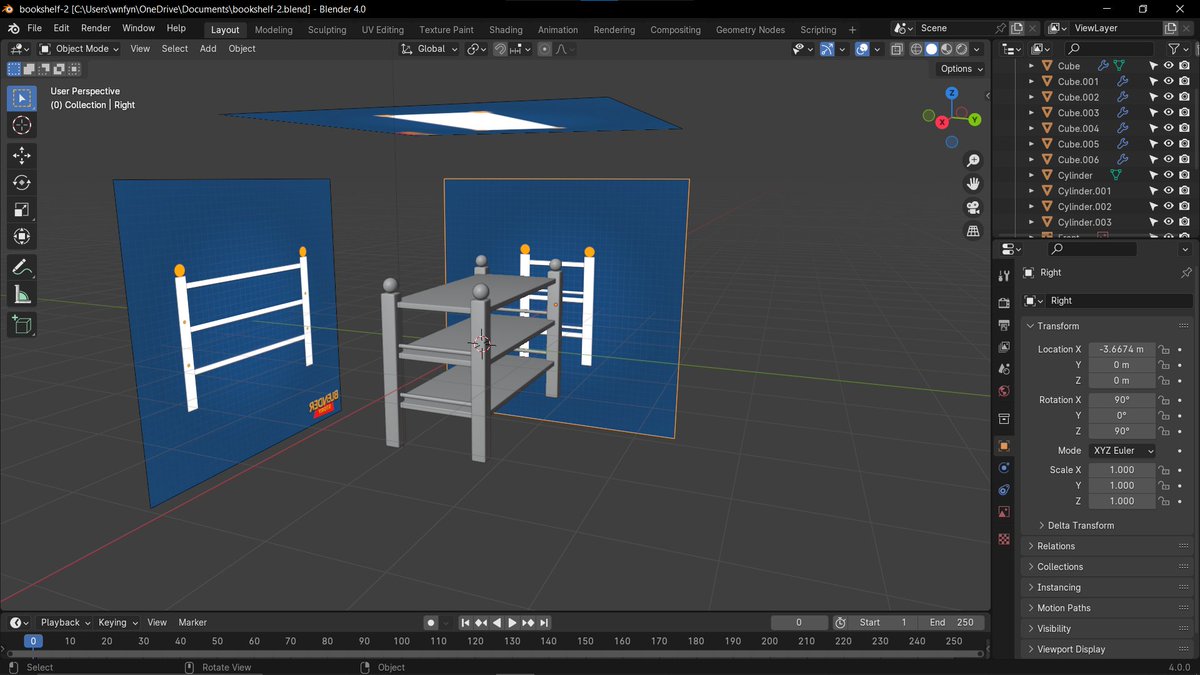Open the Texture properties tab
Screen dimensions: 1200x675
(1004, 539)
